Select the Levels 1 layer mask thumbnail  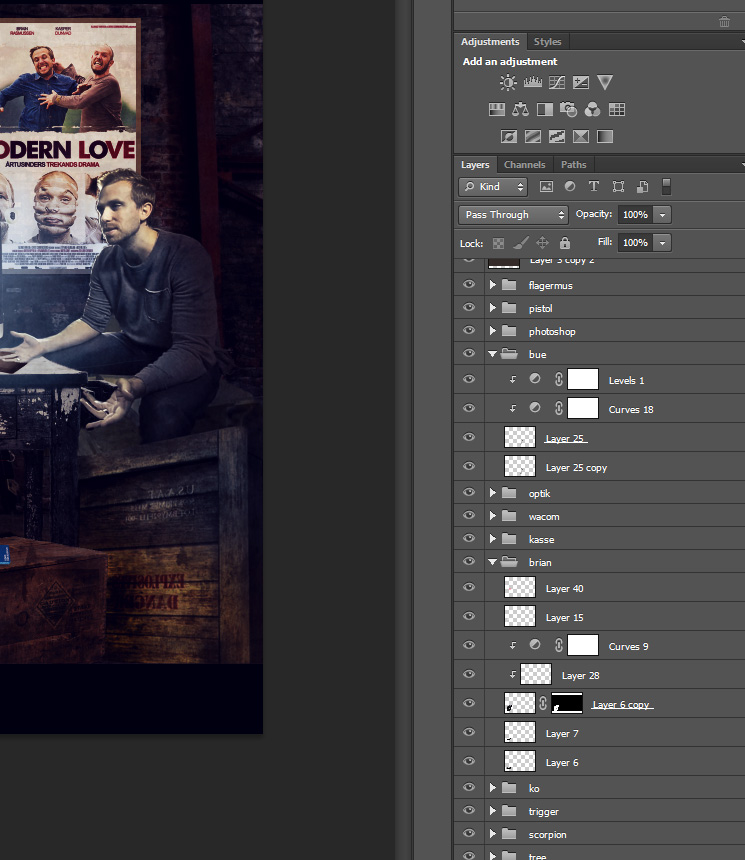click(583, 379)
